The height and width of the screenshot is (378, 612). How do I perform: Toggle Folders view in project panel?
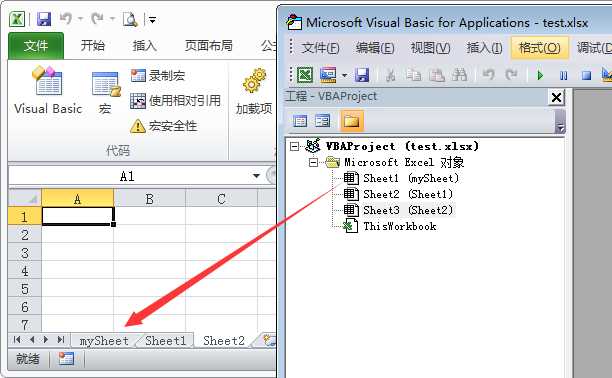tap(351, 121)
